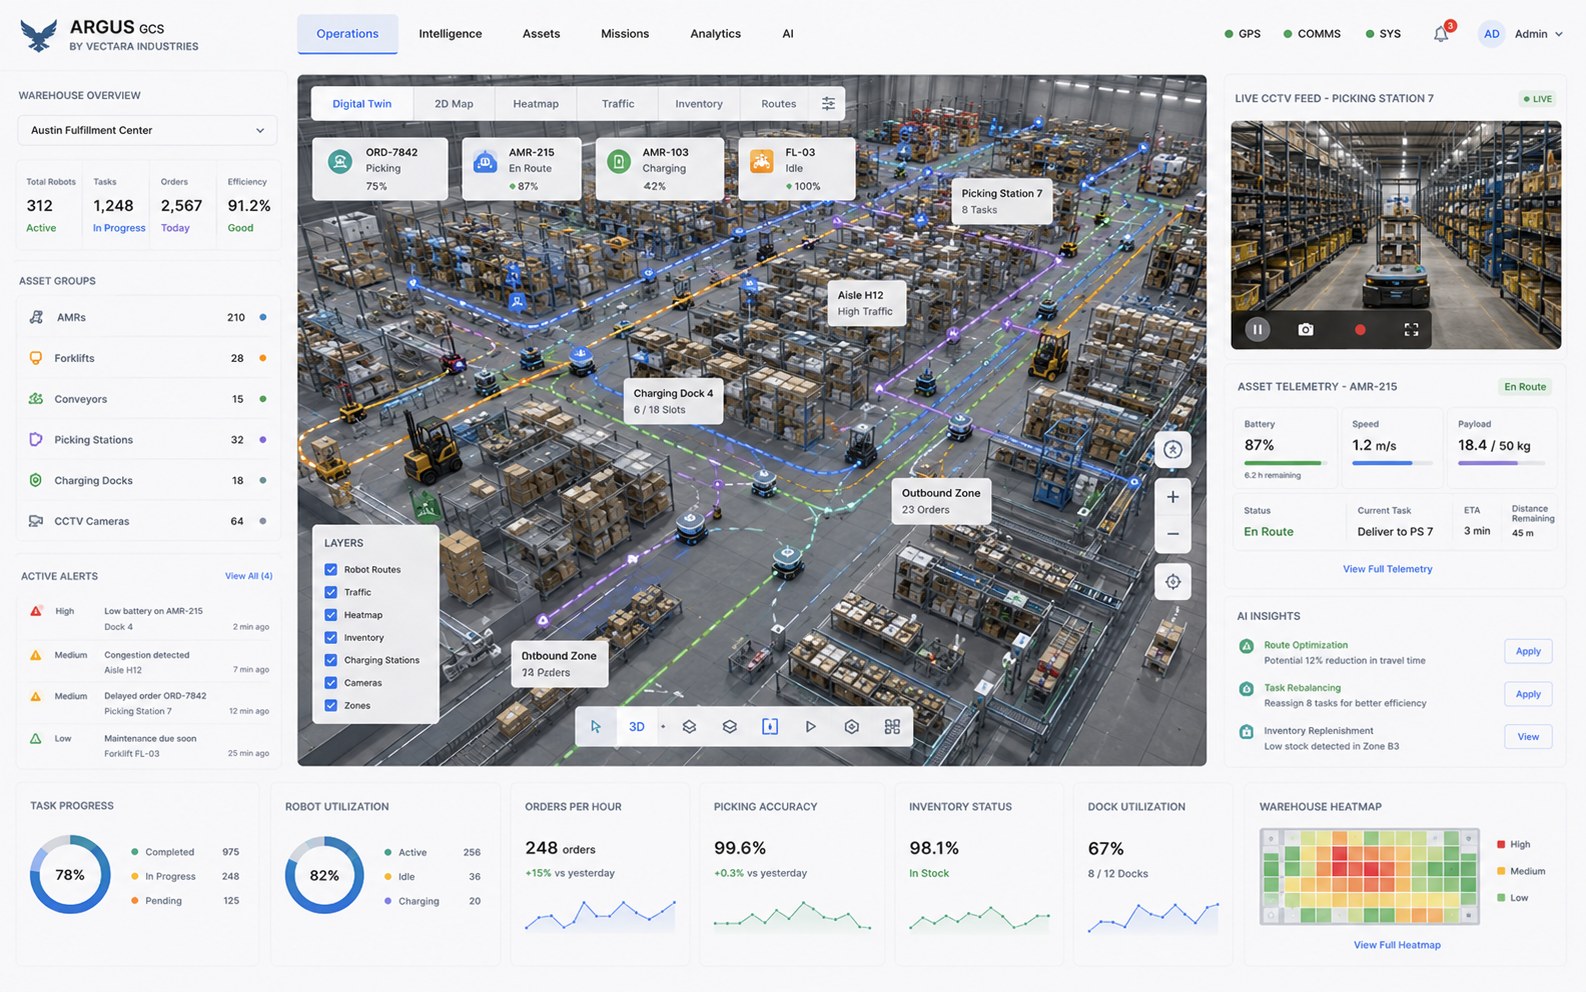Screen dimensions: 1586x992
Task: Open the Operations tab
Action: [347, 34]
